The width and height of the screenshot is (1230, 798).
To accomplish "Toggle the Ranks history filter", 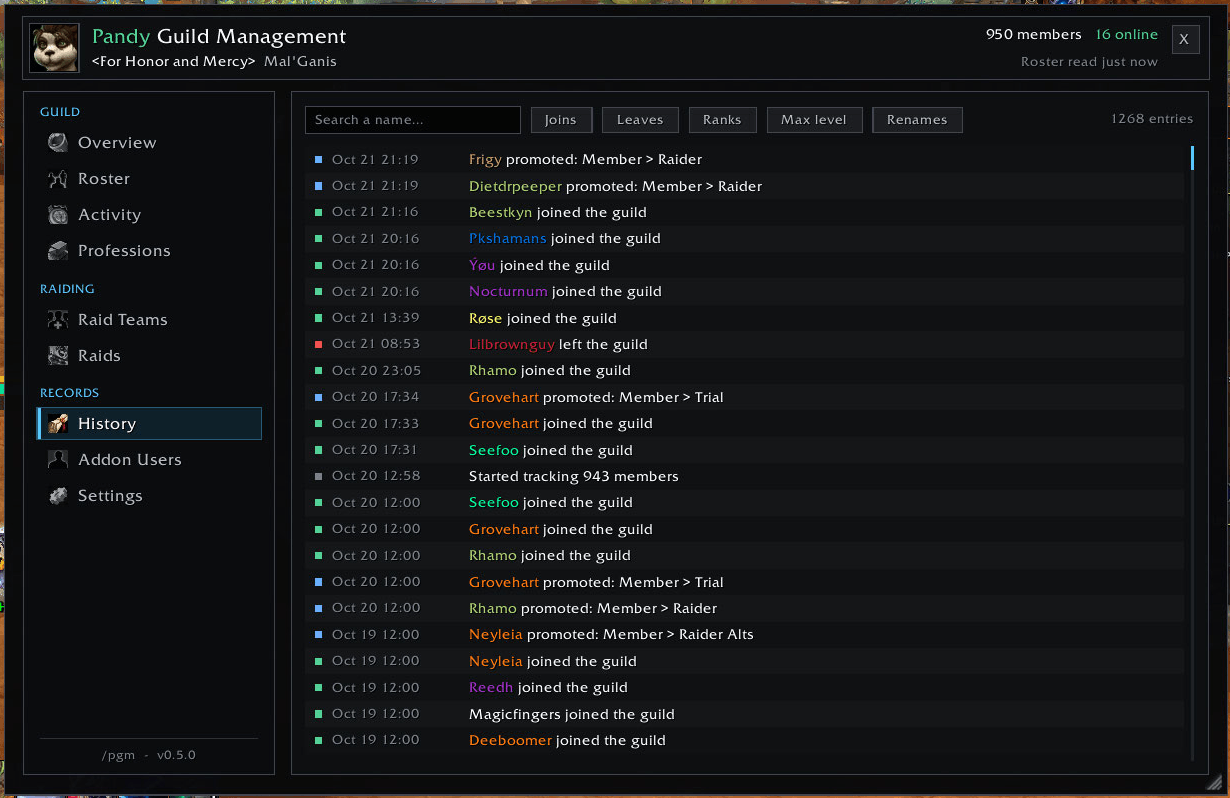I will (722, 120).
